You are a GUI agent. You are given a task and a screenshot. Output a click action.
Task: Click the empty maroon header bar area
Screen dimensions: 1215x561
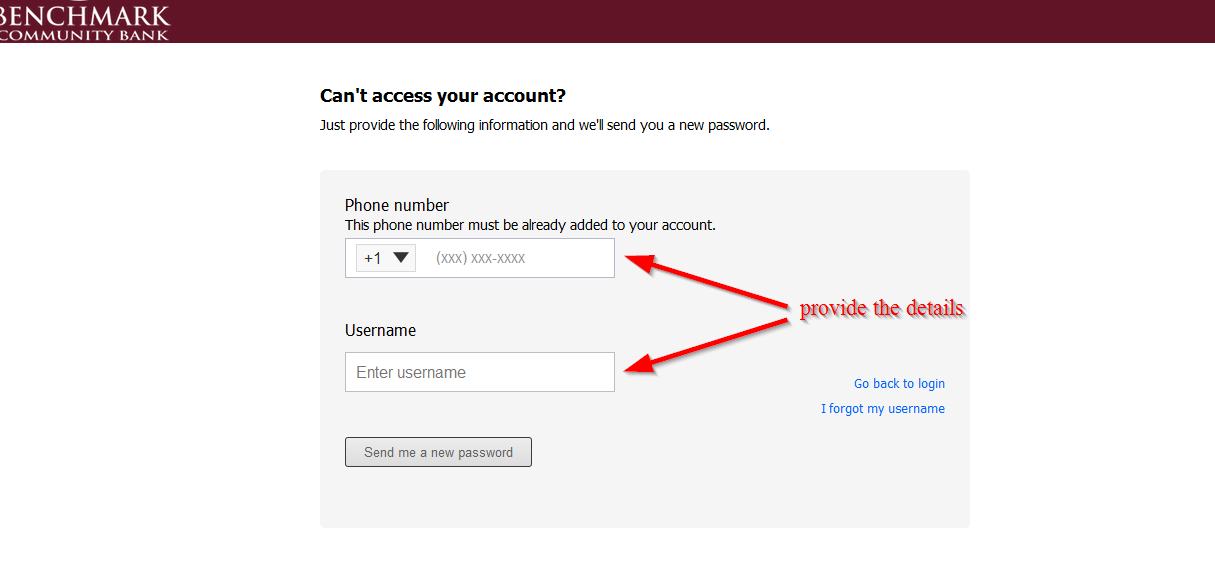coord(690,21)
